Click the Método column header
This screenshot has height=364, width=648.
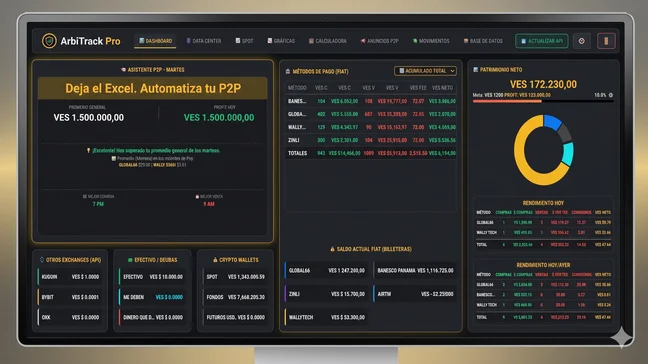(x=297, y=88)
